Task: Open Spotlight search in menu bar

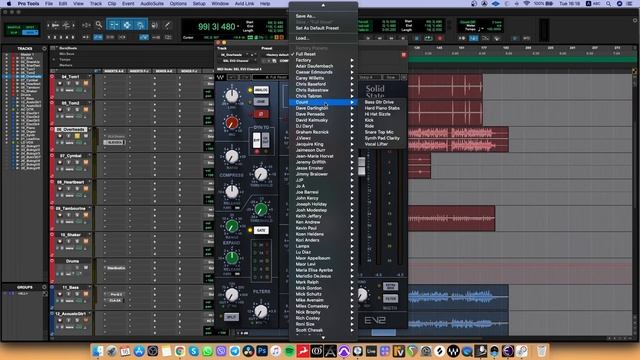Action: click(608, 4)
